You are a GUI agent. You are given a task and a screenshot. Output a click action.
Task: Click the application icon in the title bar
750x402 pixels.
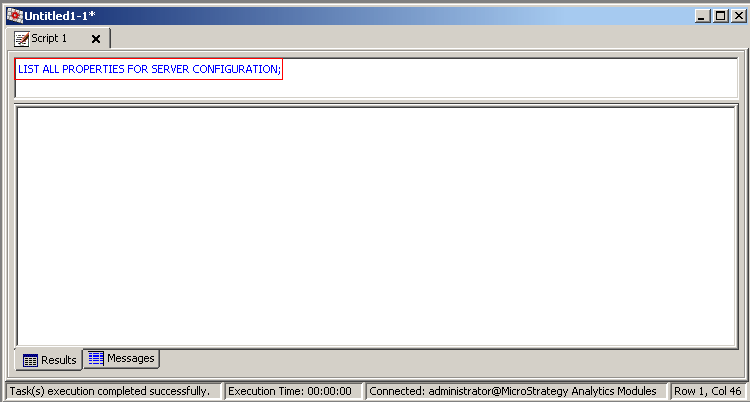pyautogui.click(x=15, y=15)
